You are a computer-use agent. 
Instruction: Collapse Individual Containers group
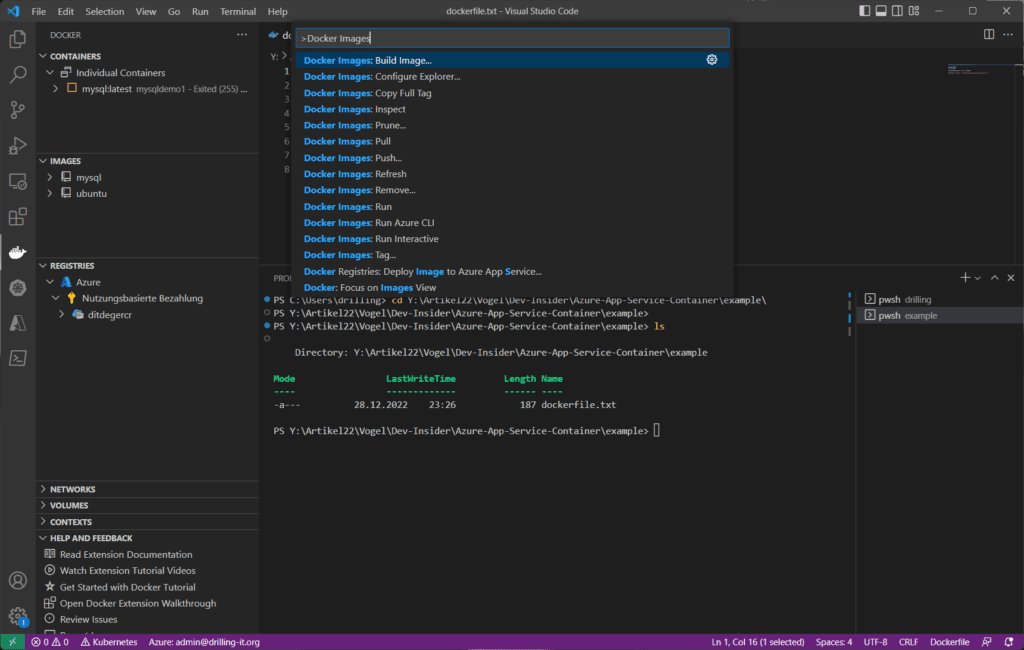pos(50,73)
